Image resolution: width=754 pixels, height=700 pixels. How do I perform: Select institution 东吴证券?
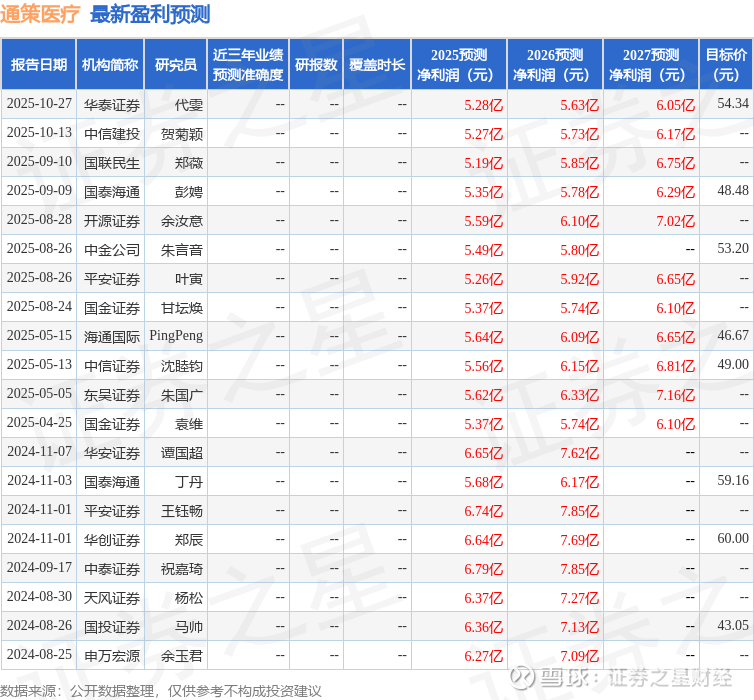click(x=112, y=395)
